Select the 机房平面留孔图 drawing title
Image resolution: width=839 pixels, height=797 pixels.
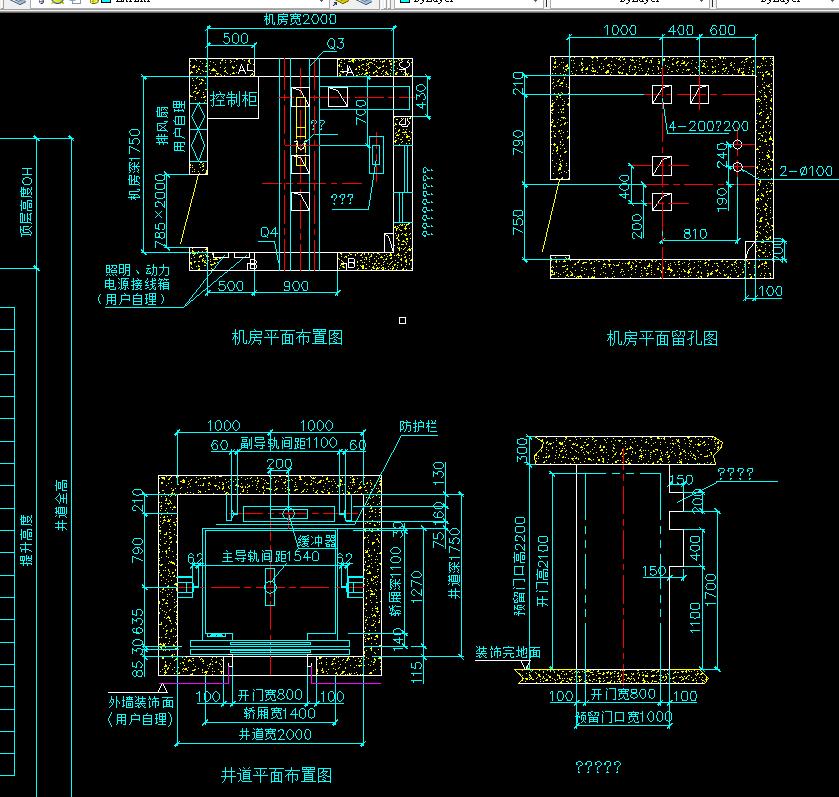pyautogui.click(x=662, y=338)
